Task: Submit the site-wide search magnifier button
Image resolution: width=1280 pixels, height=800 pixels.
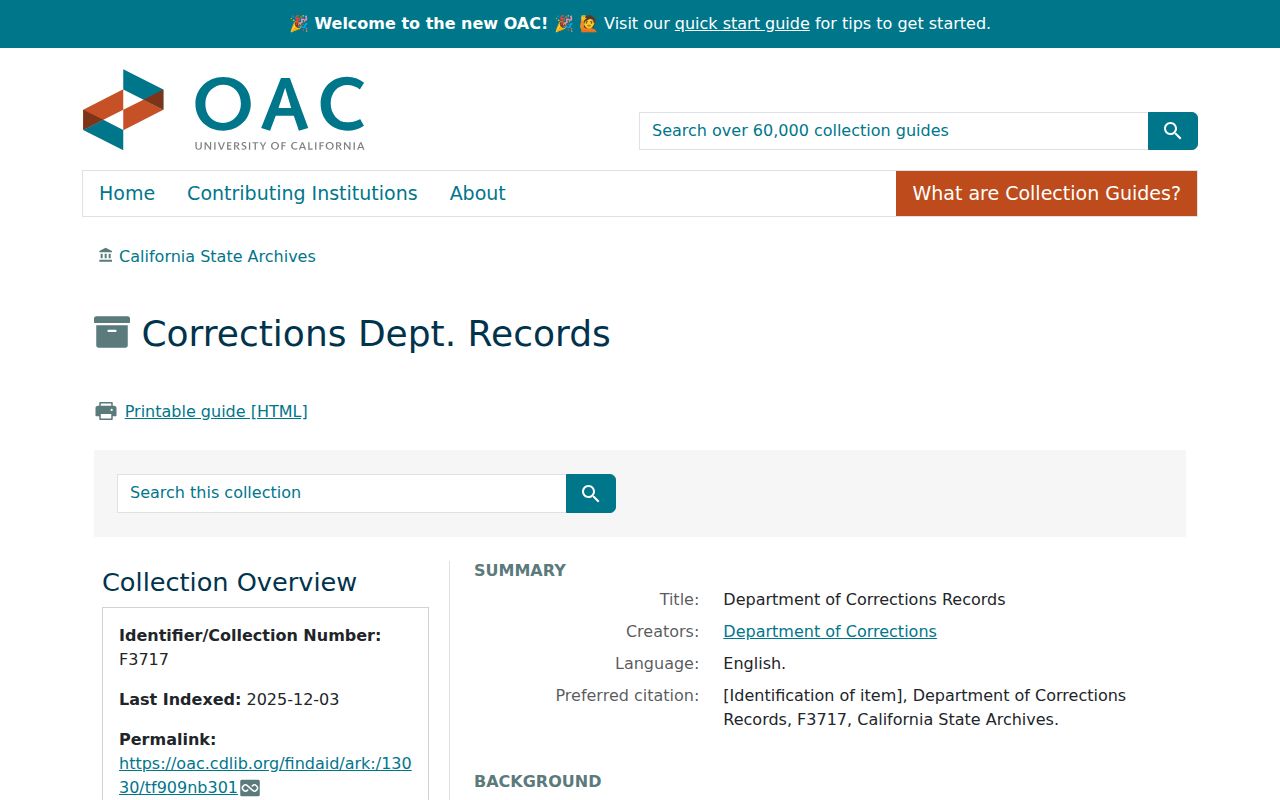Action: coord(1173,131)
